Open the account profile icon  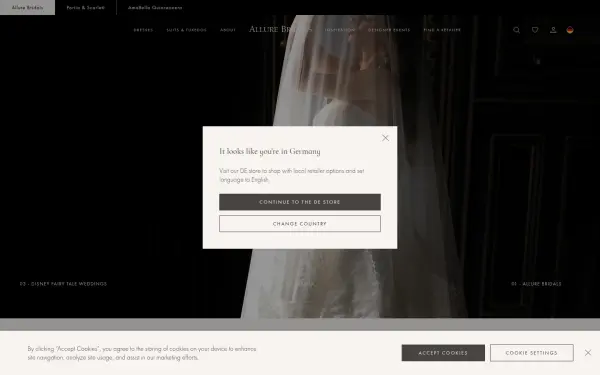coord(553,30)
